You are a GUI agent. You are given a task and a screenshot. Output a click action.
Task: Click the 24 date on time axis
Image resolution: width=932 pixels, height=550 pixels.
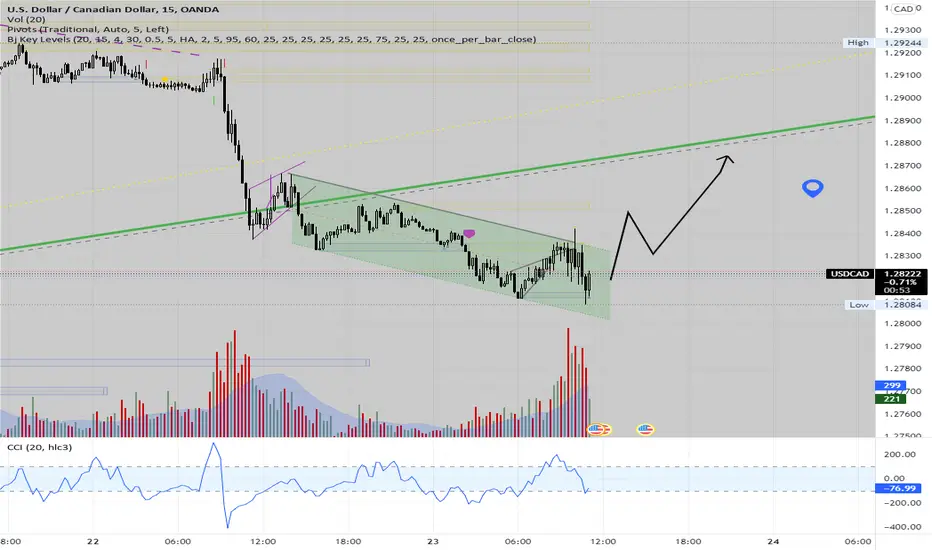pyautogui.click(x=773, y=541)
